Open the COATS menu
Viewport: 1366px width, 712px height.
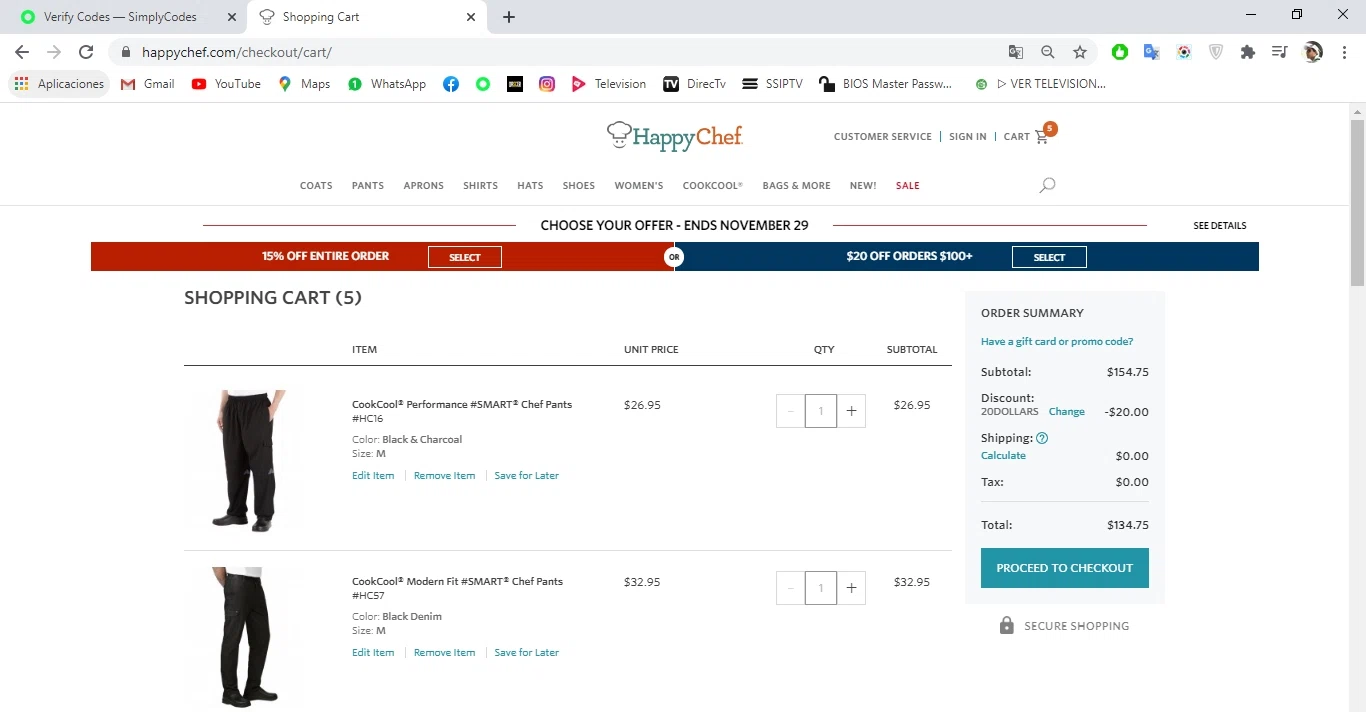point(316,186)
